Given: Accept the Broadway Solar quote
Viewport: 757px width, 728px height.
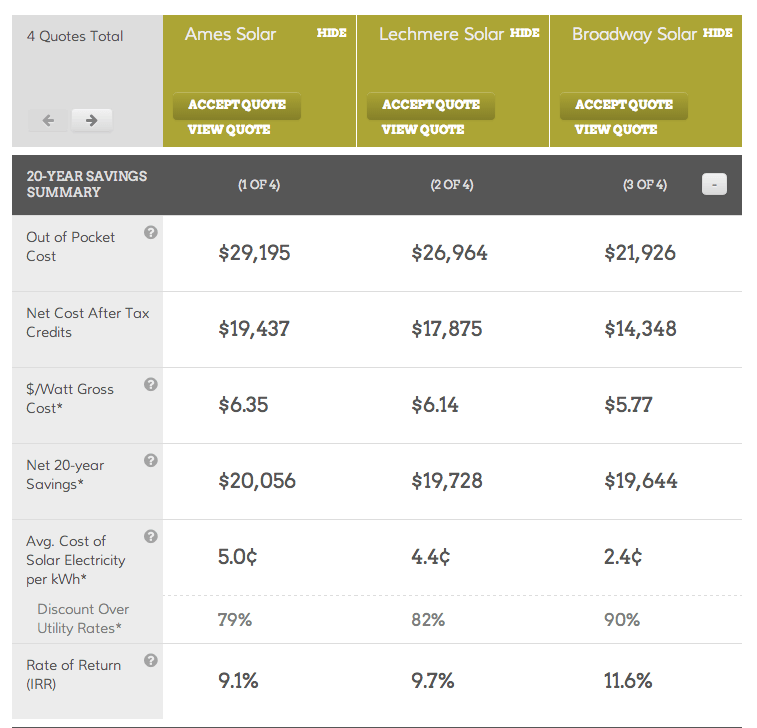Looking at the screenshot, I should pyautogui.click(x=623, y=105).
